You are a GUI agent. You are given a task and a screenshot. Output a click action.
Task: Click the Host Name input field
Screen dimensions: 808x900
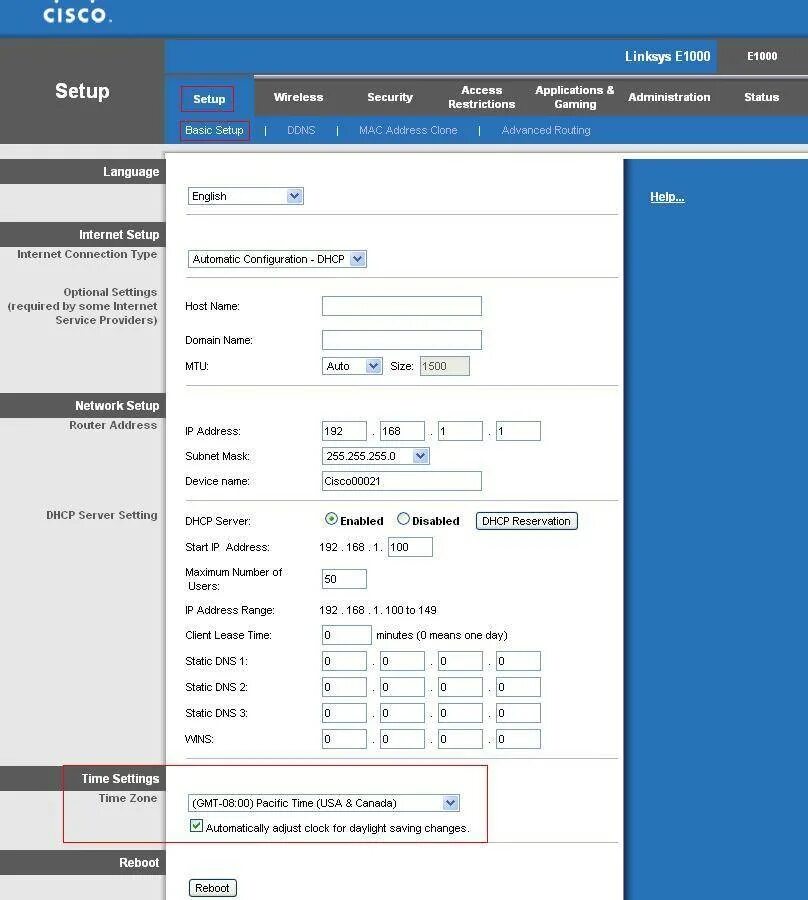pyautogui.click(x=402, y=306)
